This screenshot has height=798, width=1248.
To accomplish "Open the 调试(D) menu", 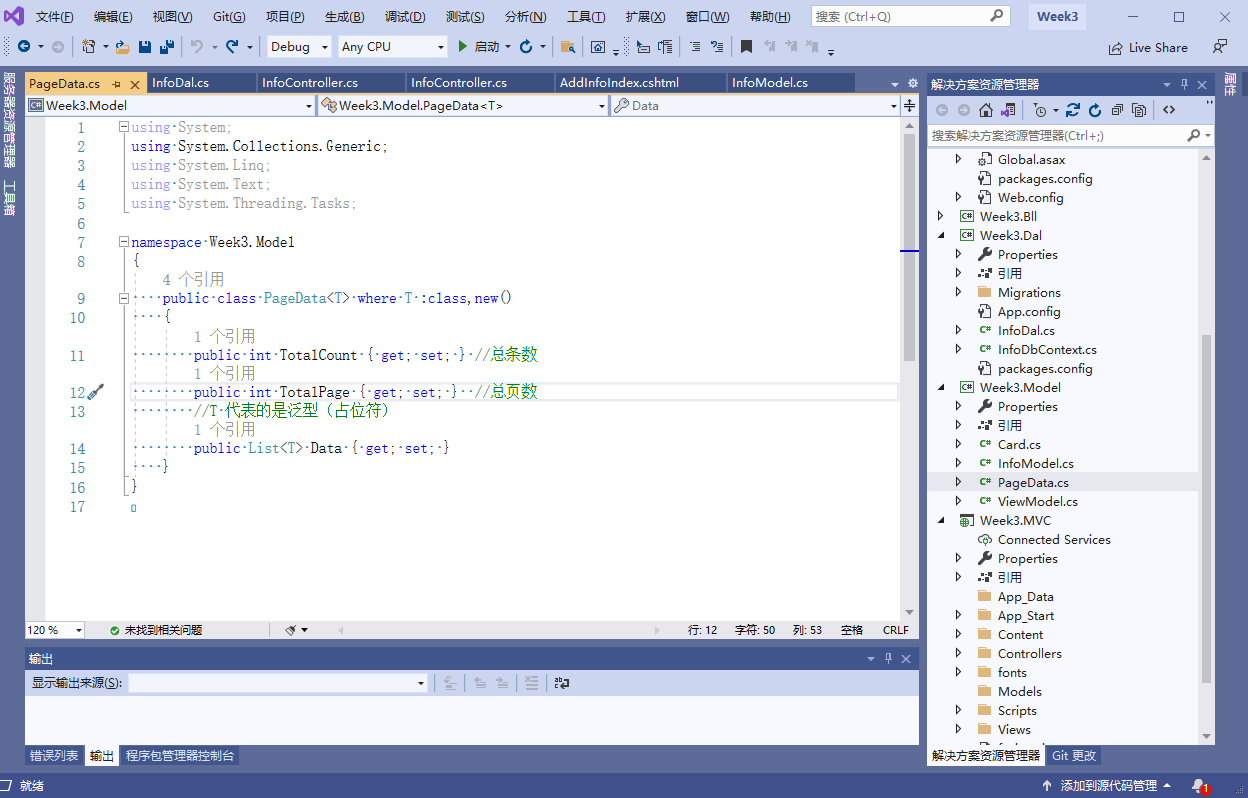I will (x=404, y=17).
